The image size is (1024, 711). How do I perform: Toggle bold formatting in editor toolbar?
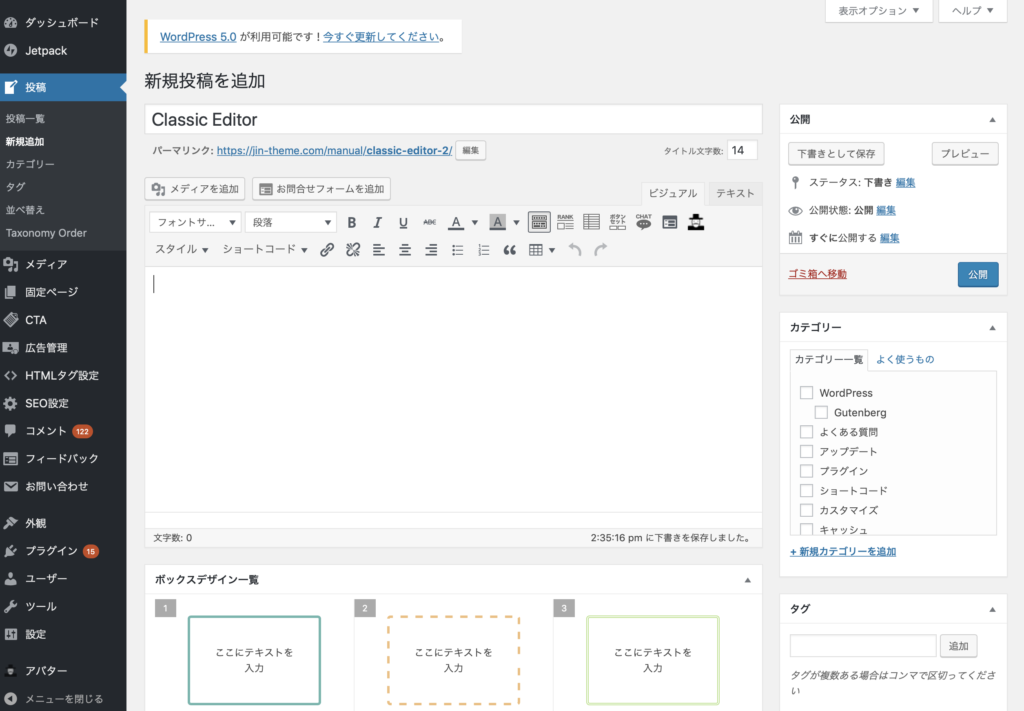coord(352,222)
